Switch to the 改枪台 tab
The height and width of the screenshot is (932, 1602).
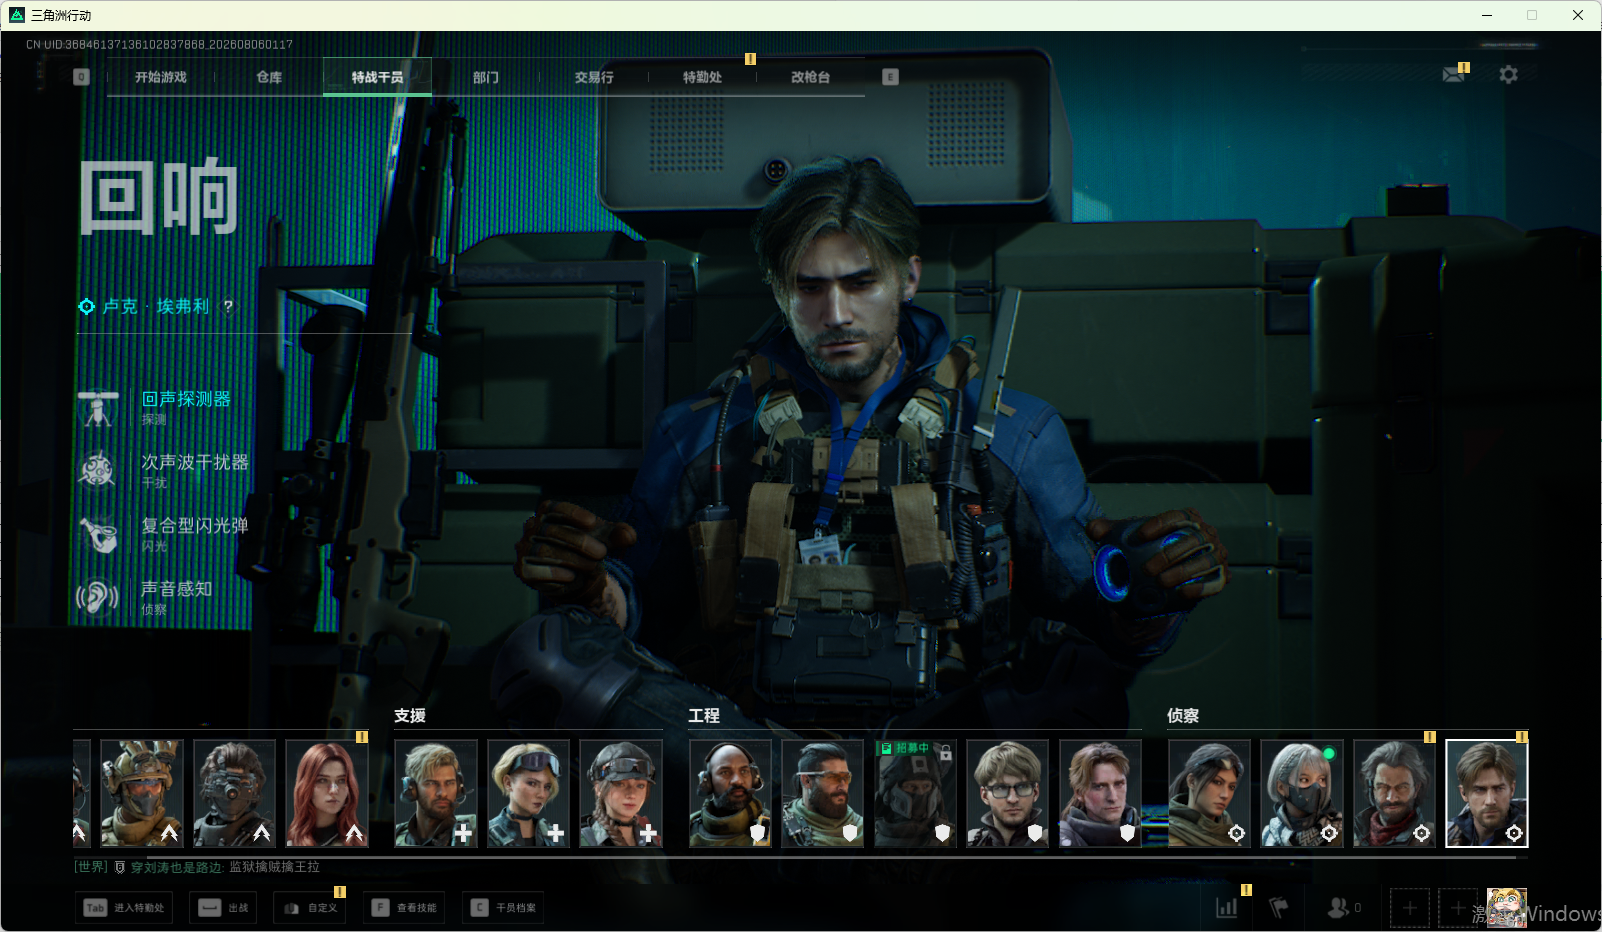pos(810,77)
